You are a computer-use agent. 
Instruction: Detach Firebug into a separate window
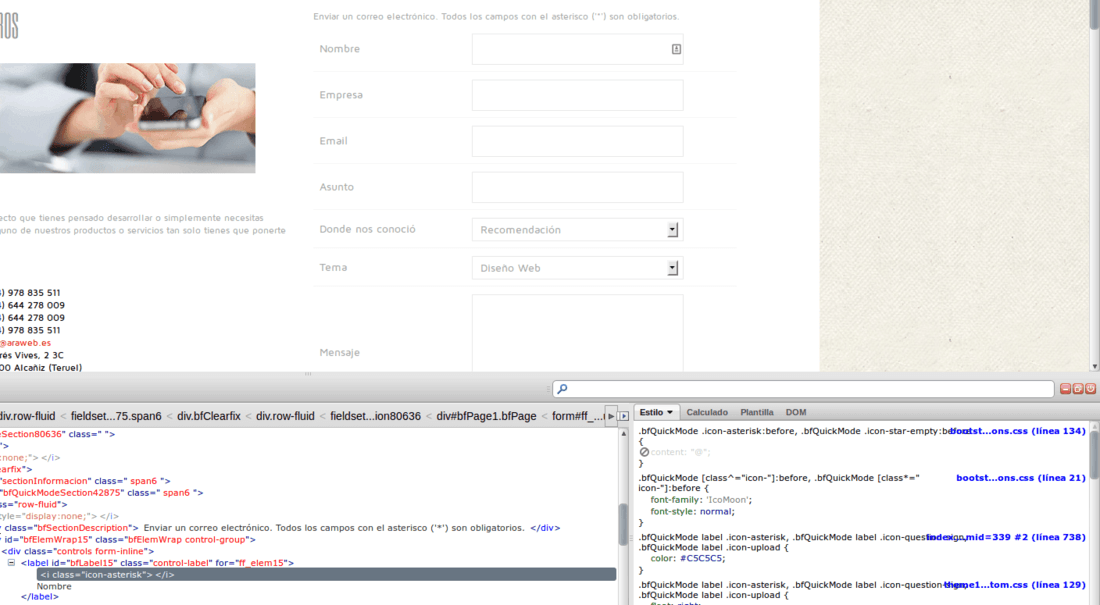(1078, 389)
